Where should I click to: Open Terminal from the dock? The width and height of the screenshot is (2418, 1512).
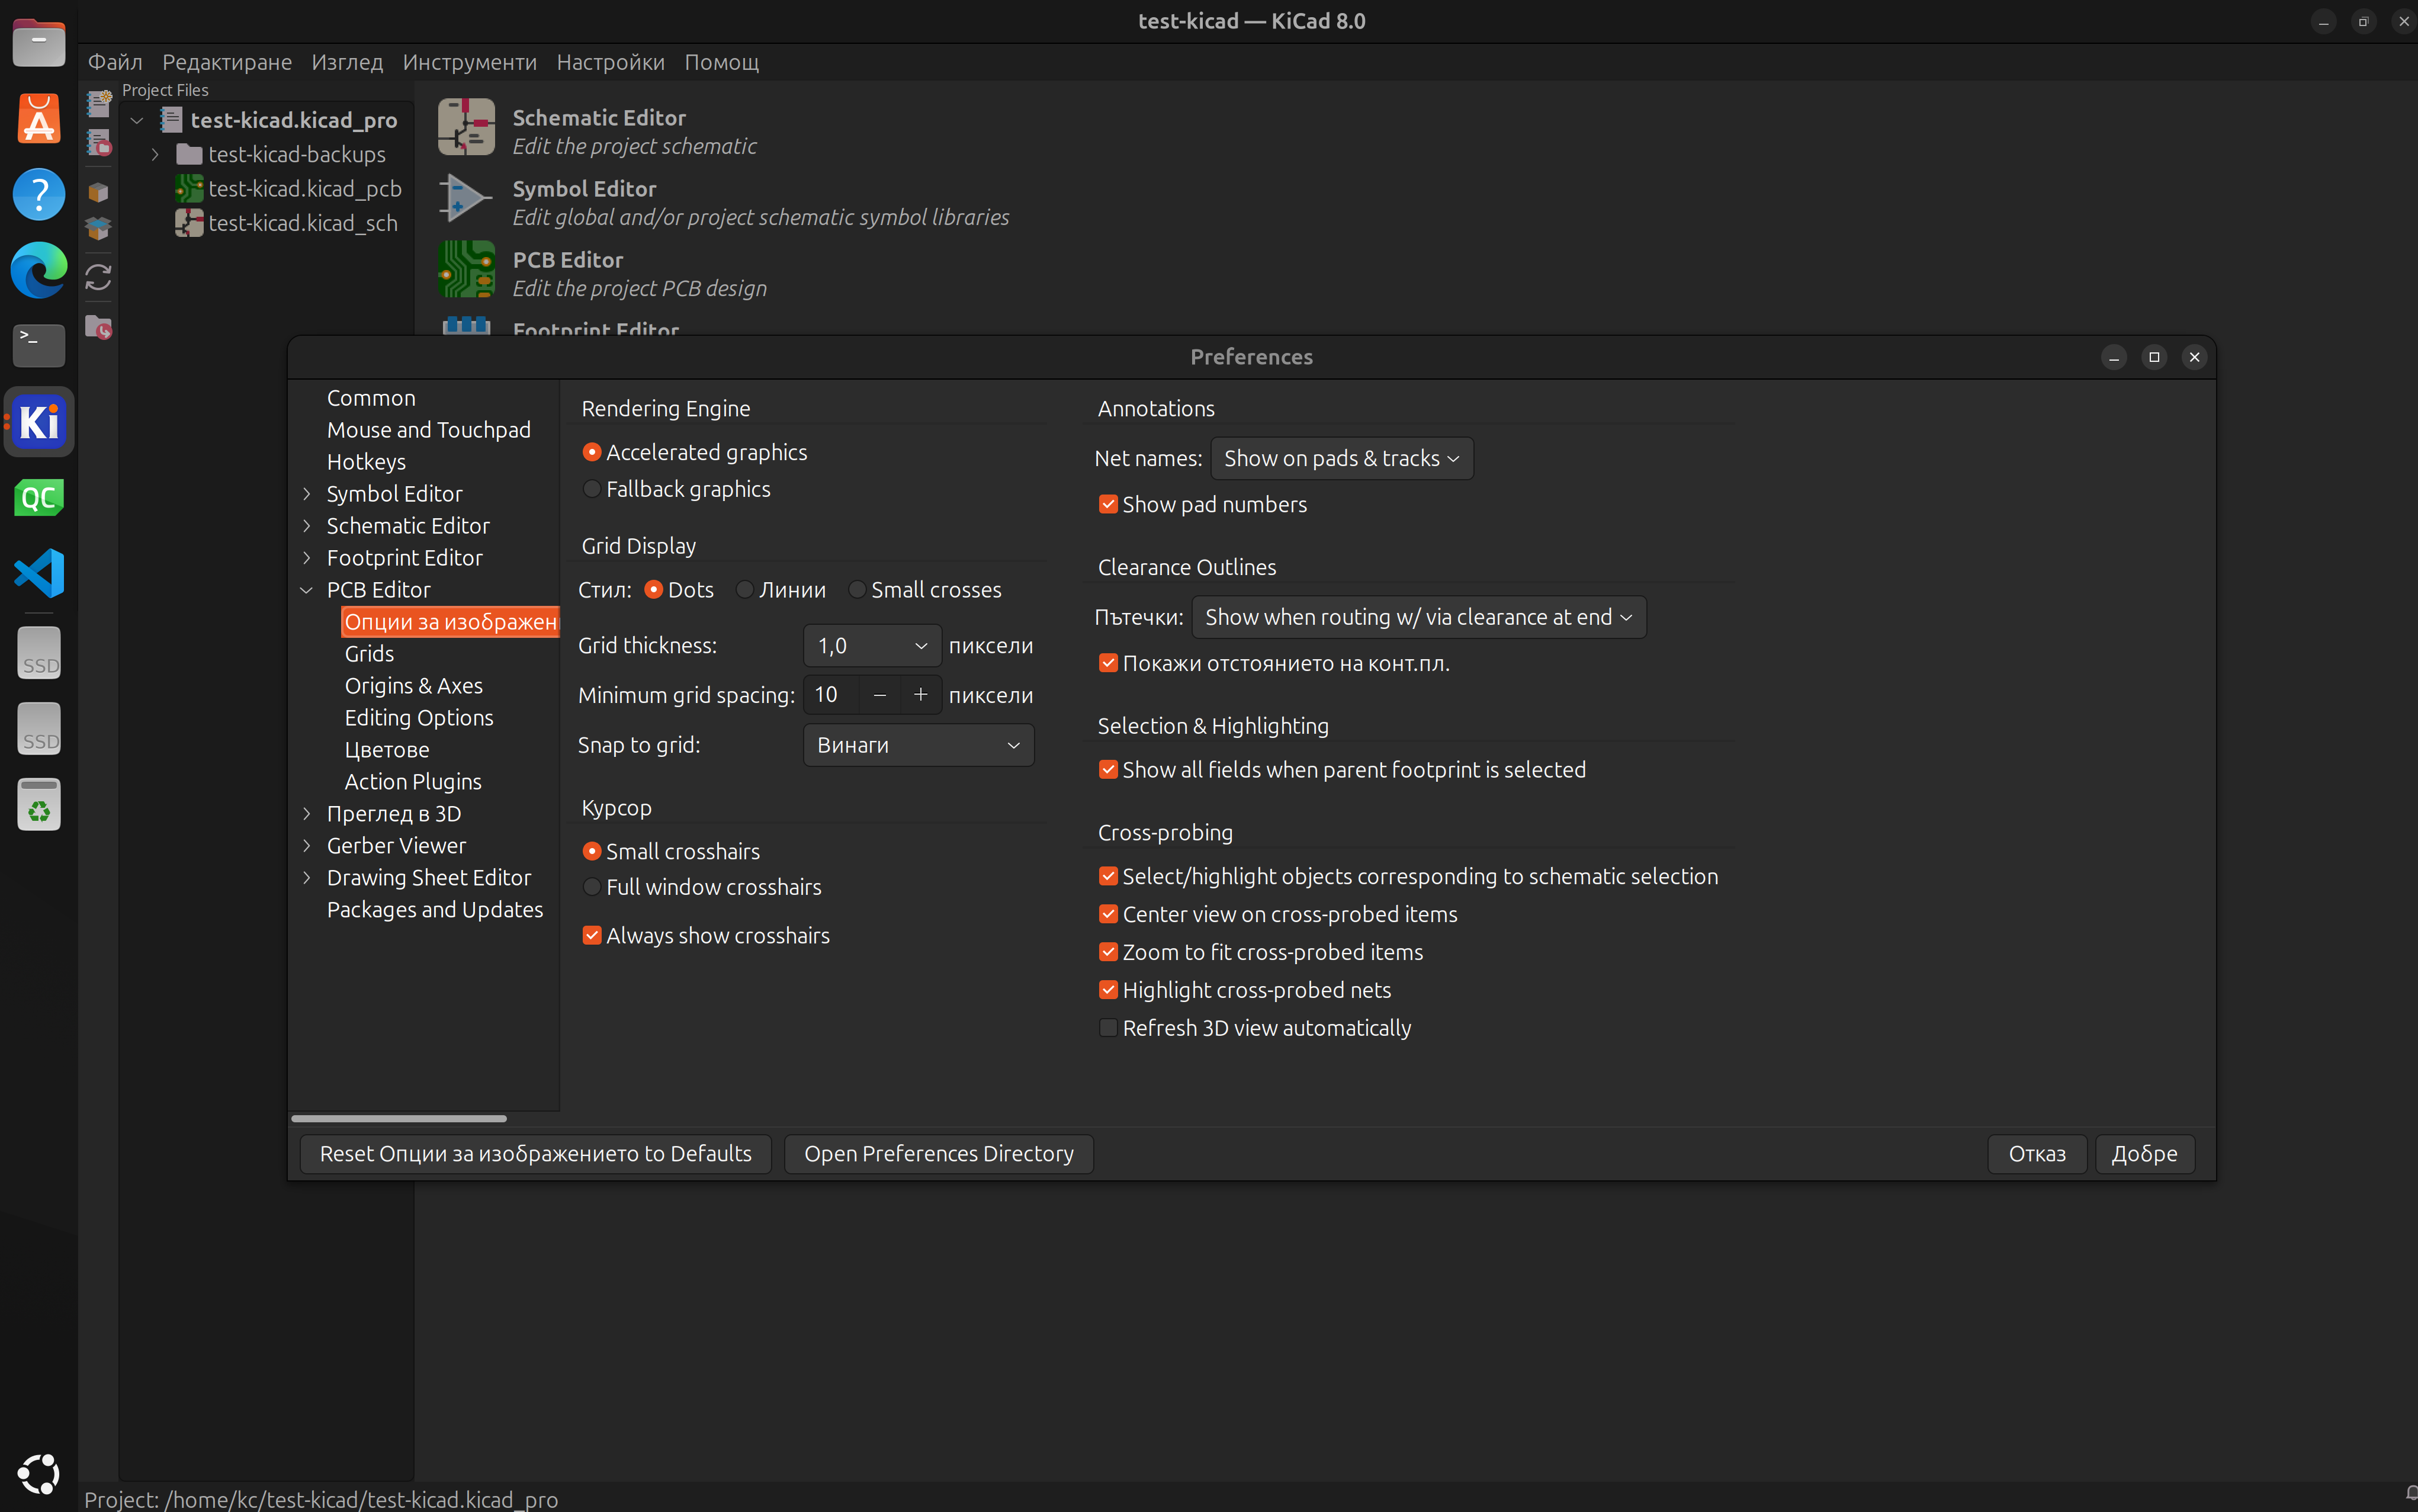point(39,346)
